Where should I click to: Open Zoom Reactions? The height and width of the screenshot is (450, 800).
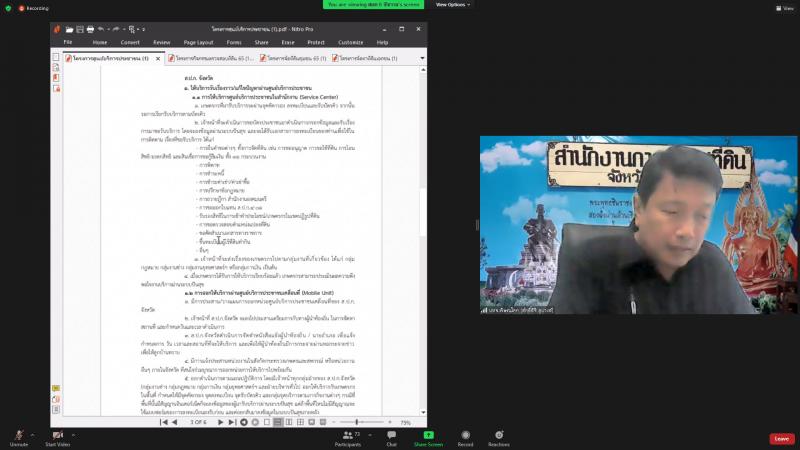tap(498, 438)
